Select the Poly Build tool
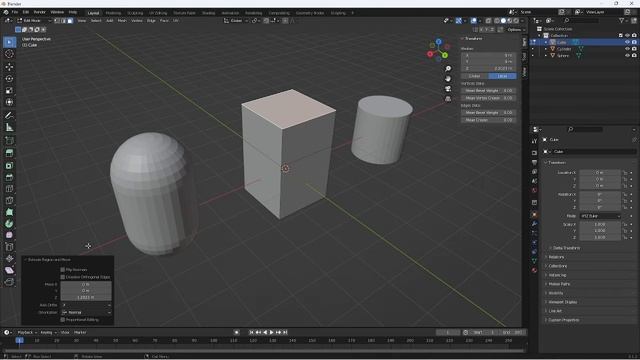This screenshot has width=640, height=360. tap(9, 212)
